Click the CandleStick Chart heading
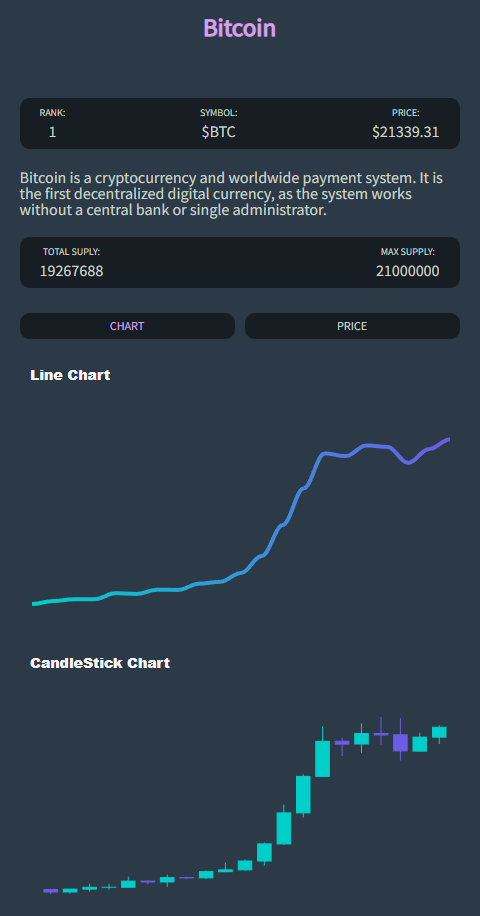 point(100,663)
